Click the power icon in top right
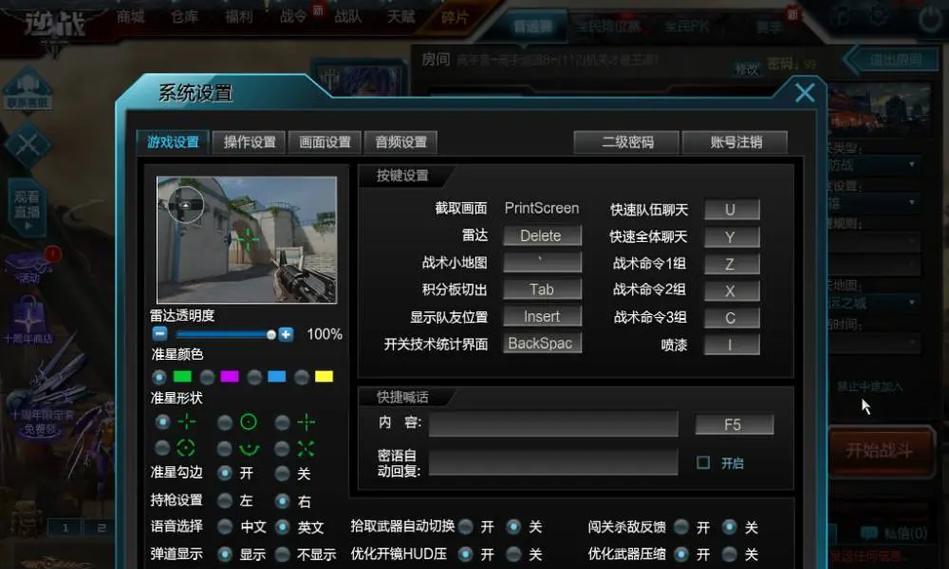Viewport: 949px width, 569px height. [x=929, y=18]
